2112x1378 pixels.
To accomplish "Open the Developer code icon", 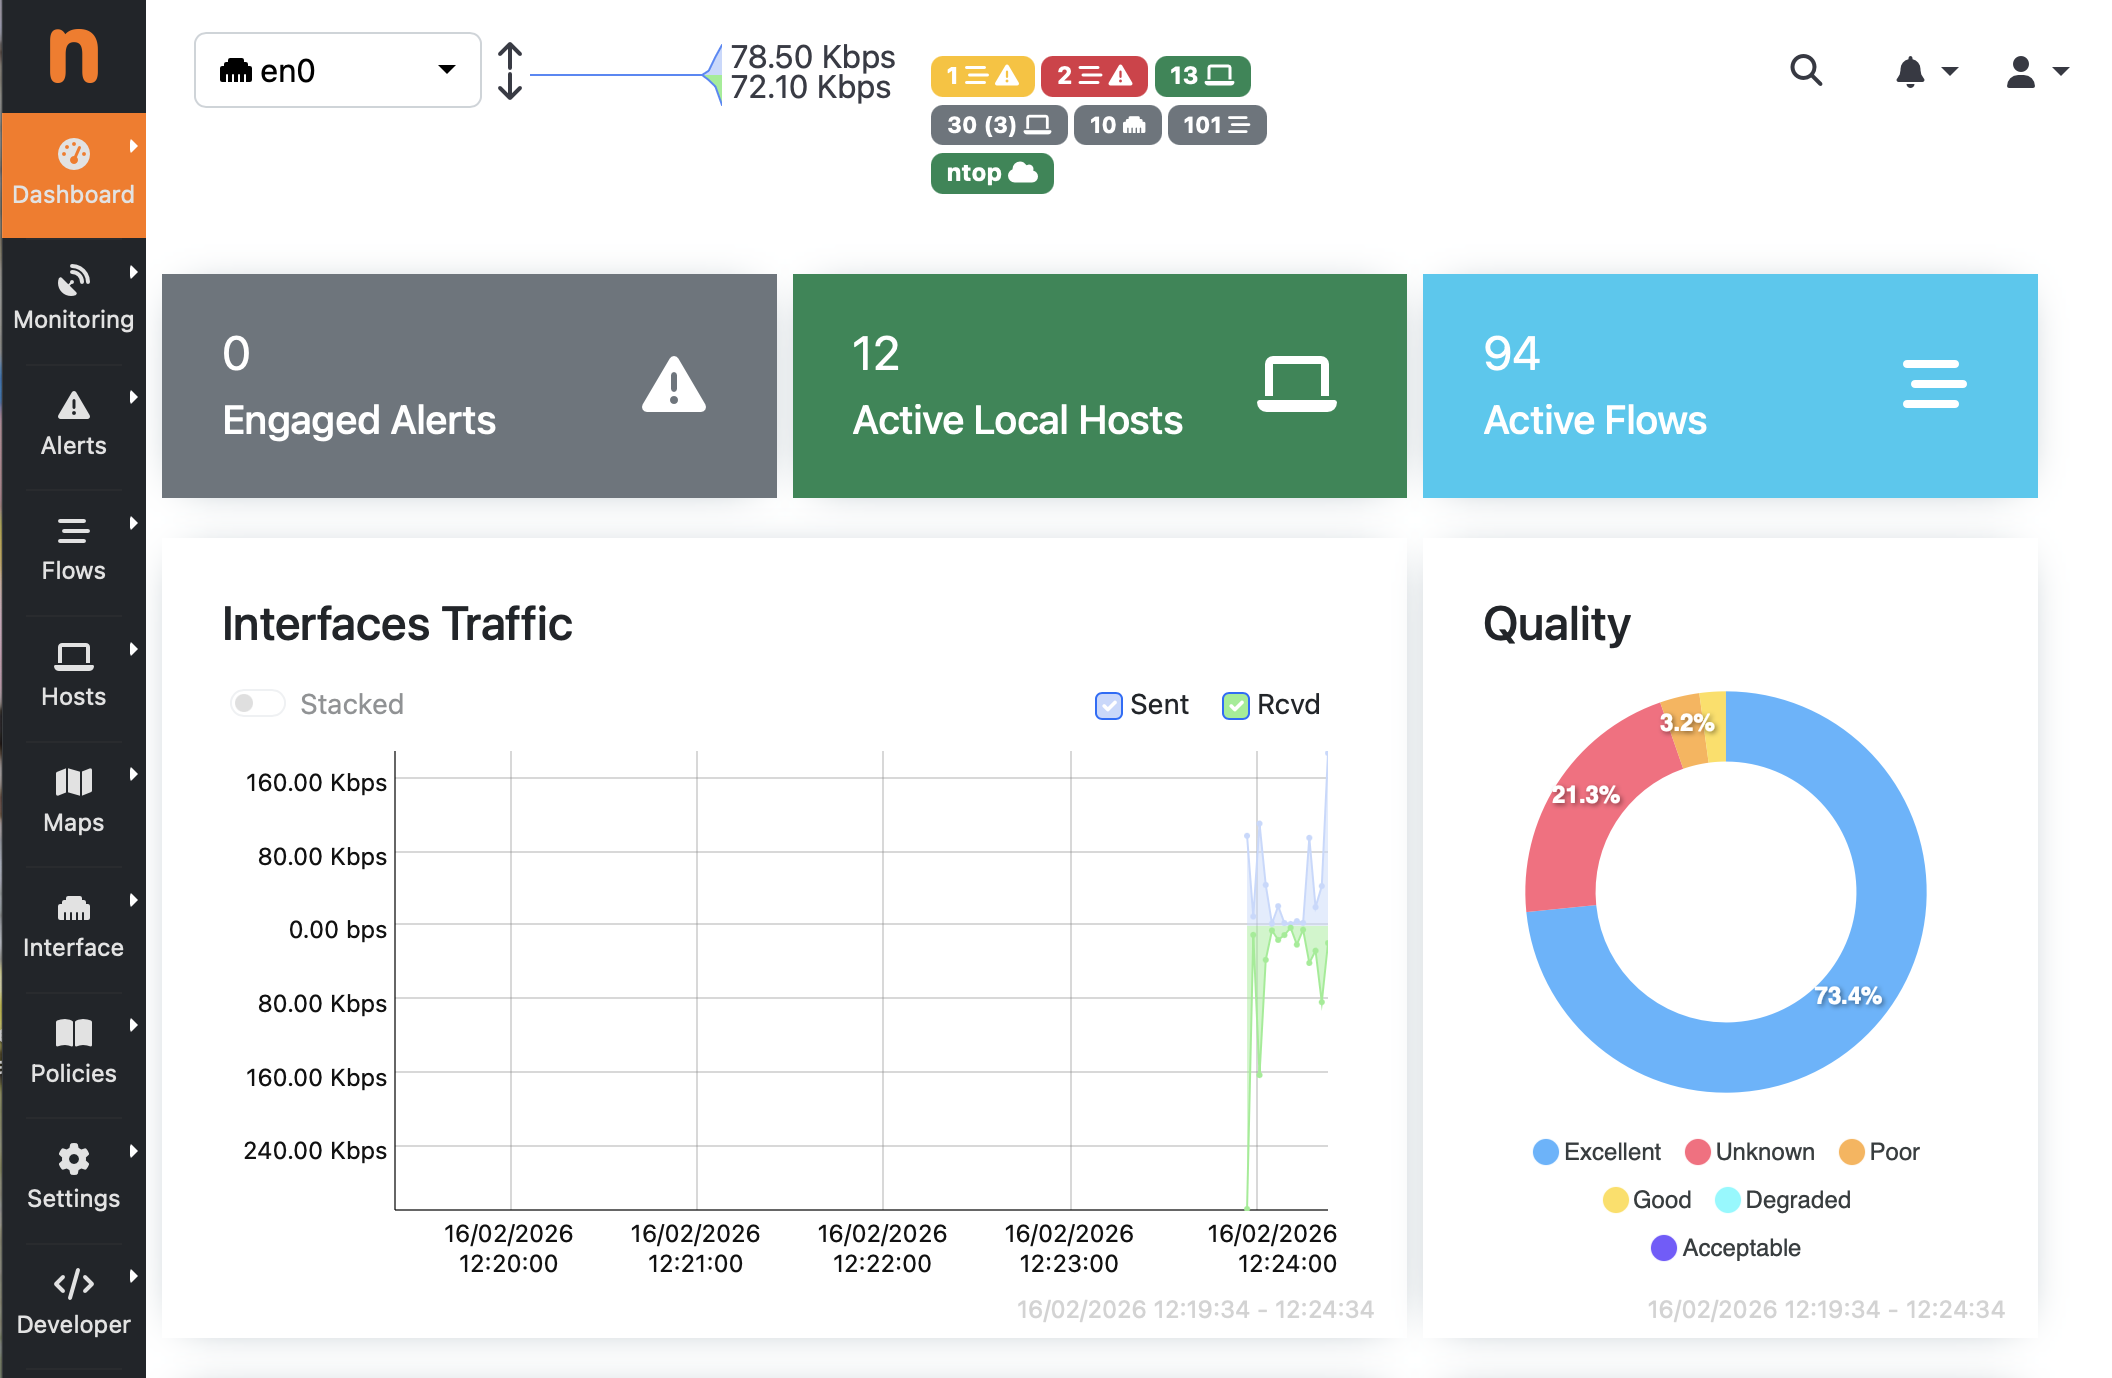I will click(x=73, y=1284).
